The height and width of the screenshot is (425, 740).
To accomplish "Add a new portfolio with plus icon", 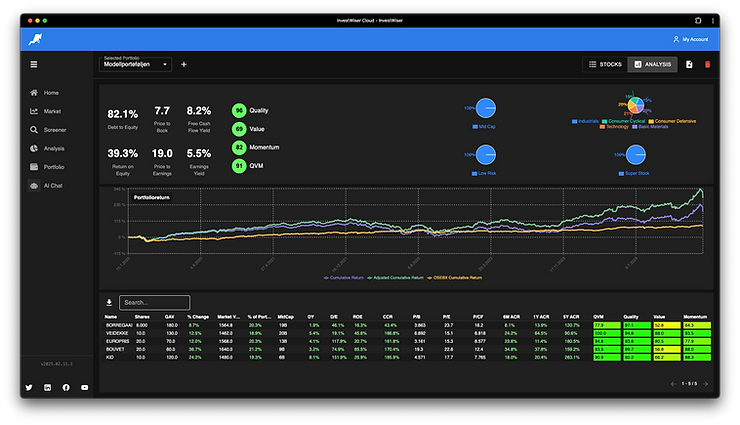I will tap(184, 65).
